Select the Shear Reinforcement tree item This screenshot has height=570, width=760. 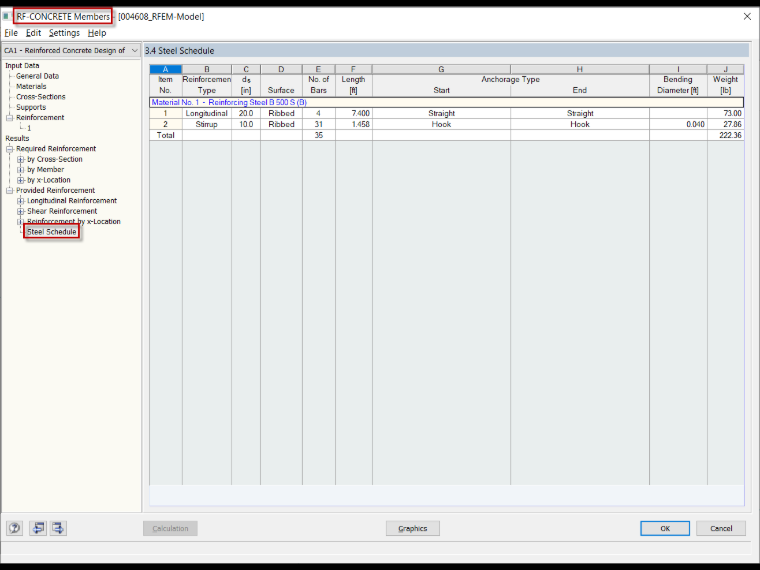click(62, 211)
